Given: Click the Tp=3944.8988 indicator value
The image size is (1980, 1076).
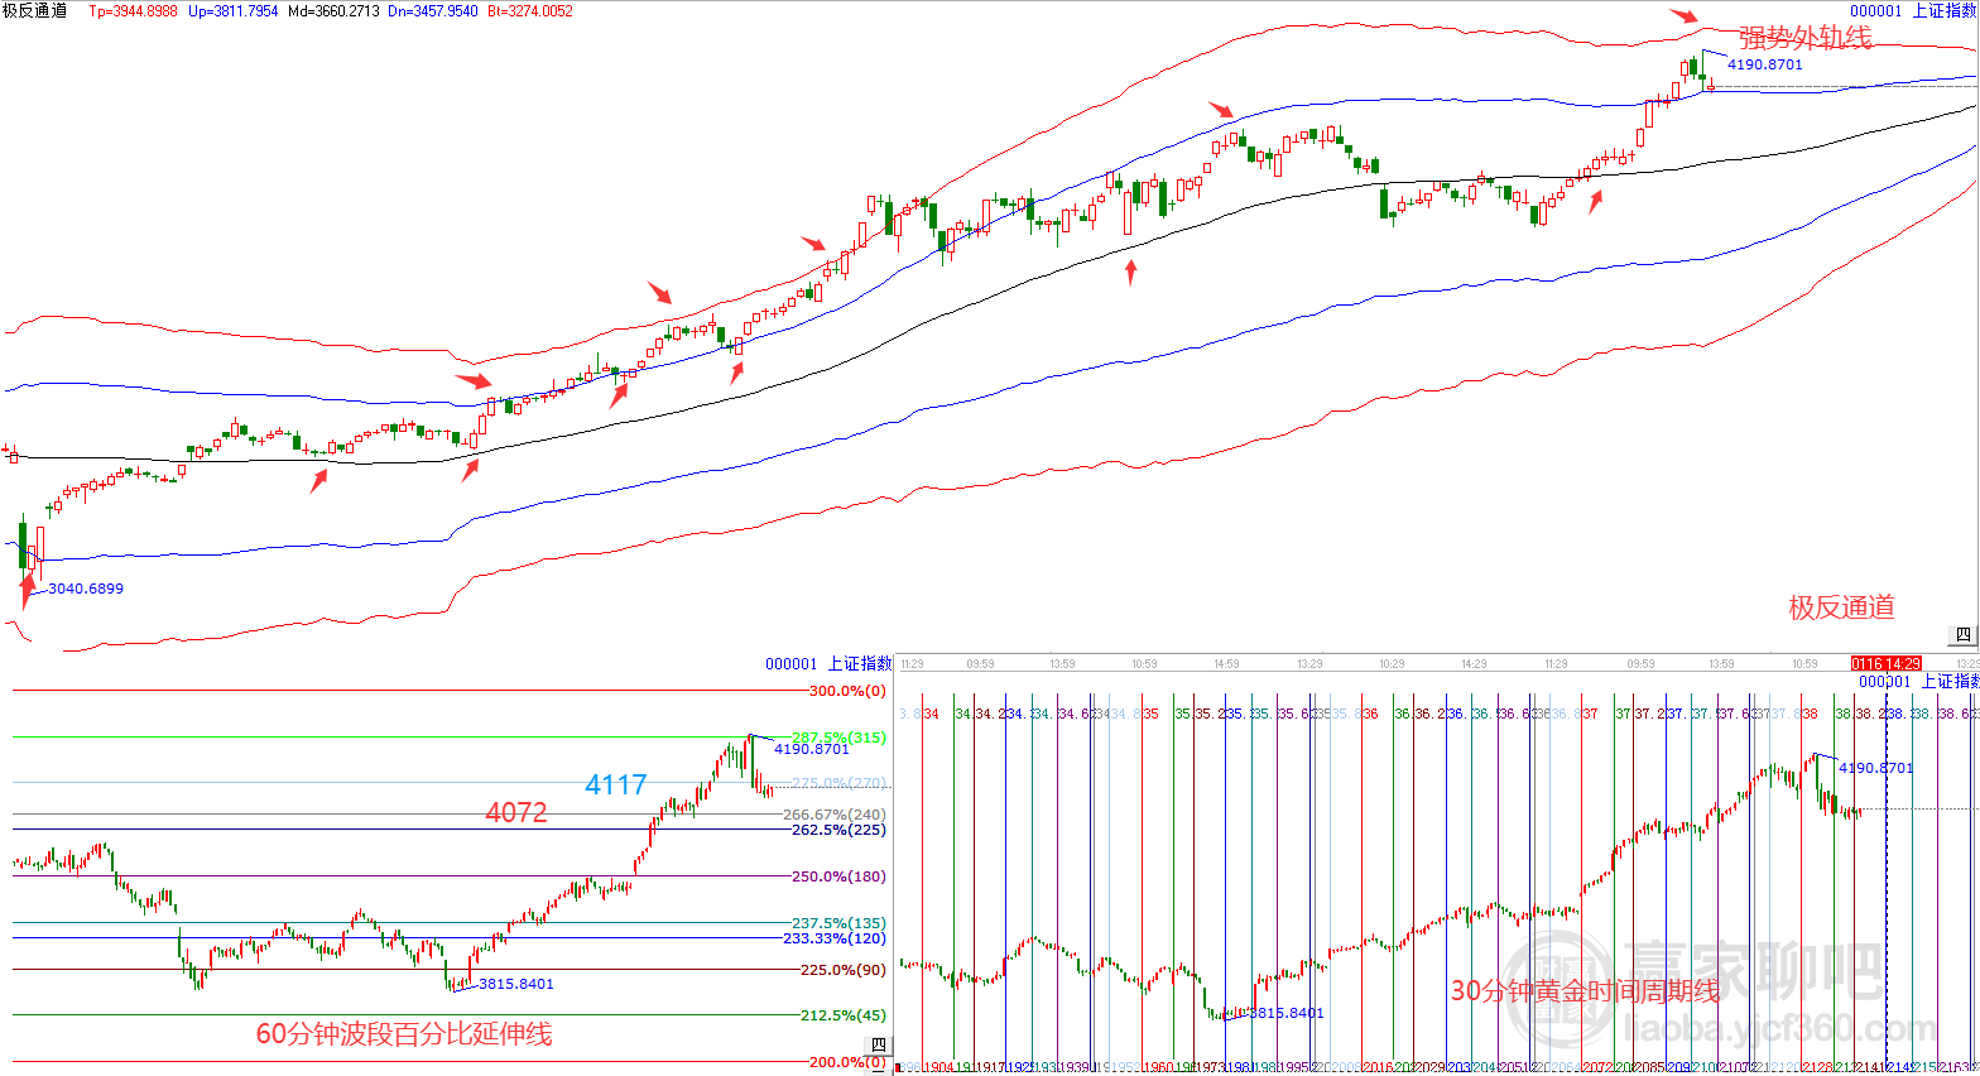Looking at the screenshot, I should pos(133,11).
